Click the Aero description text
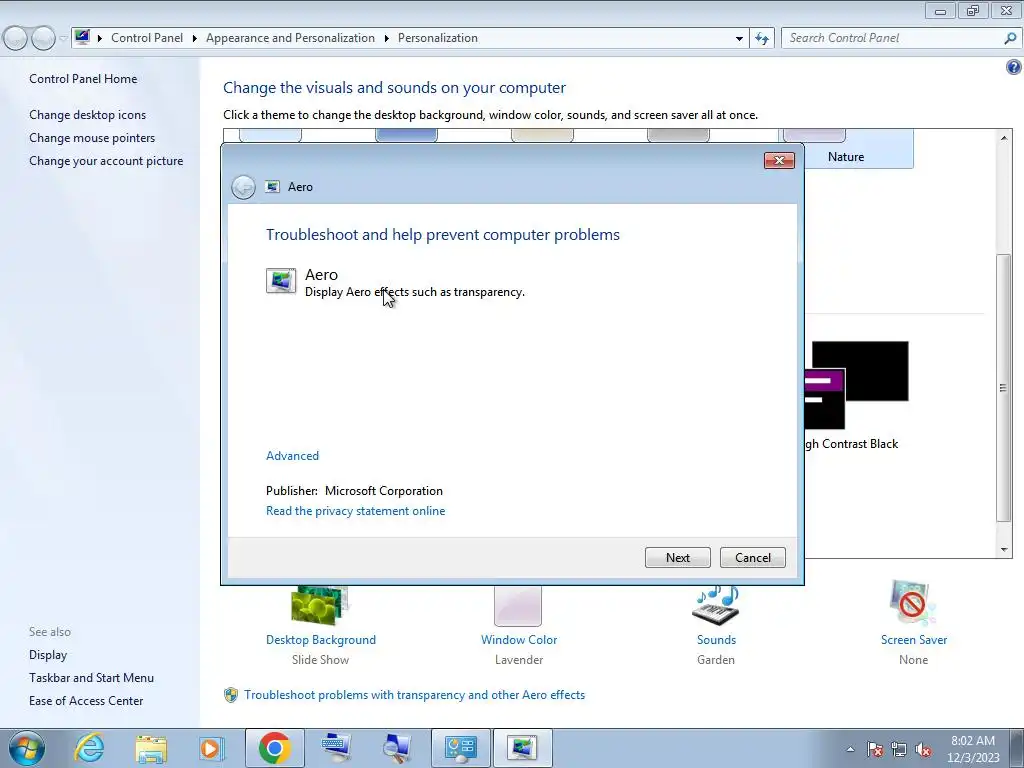 pos(415,292)
